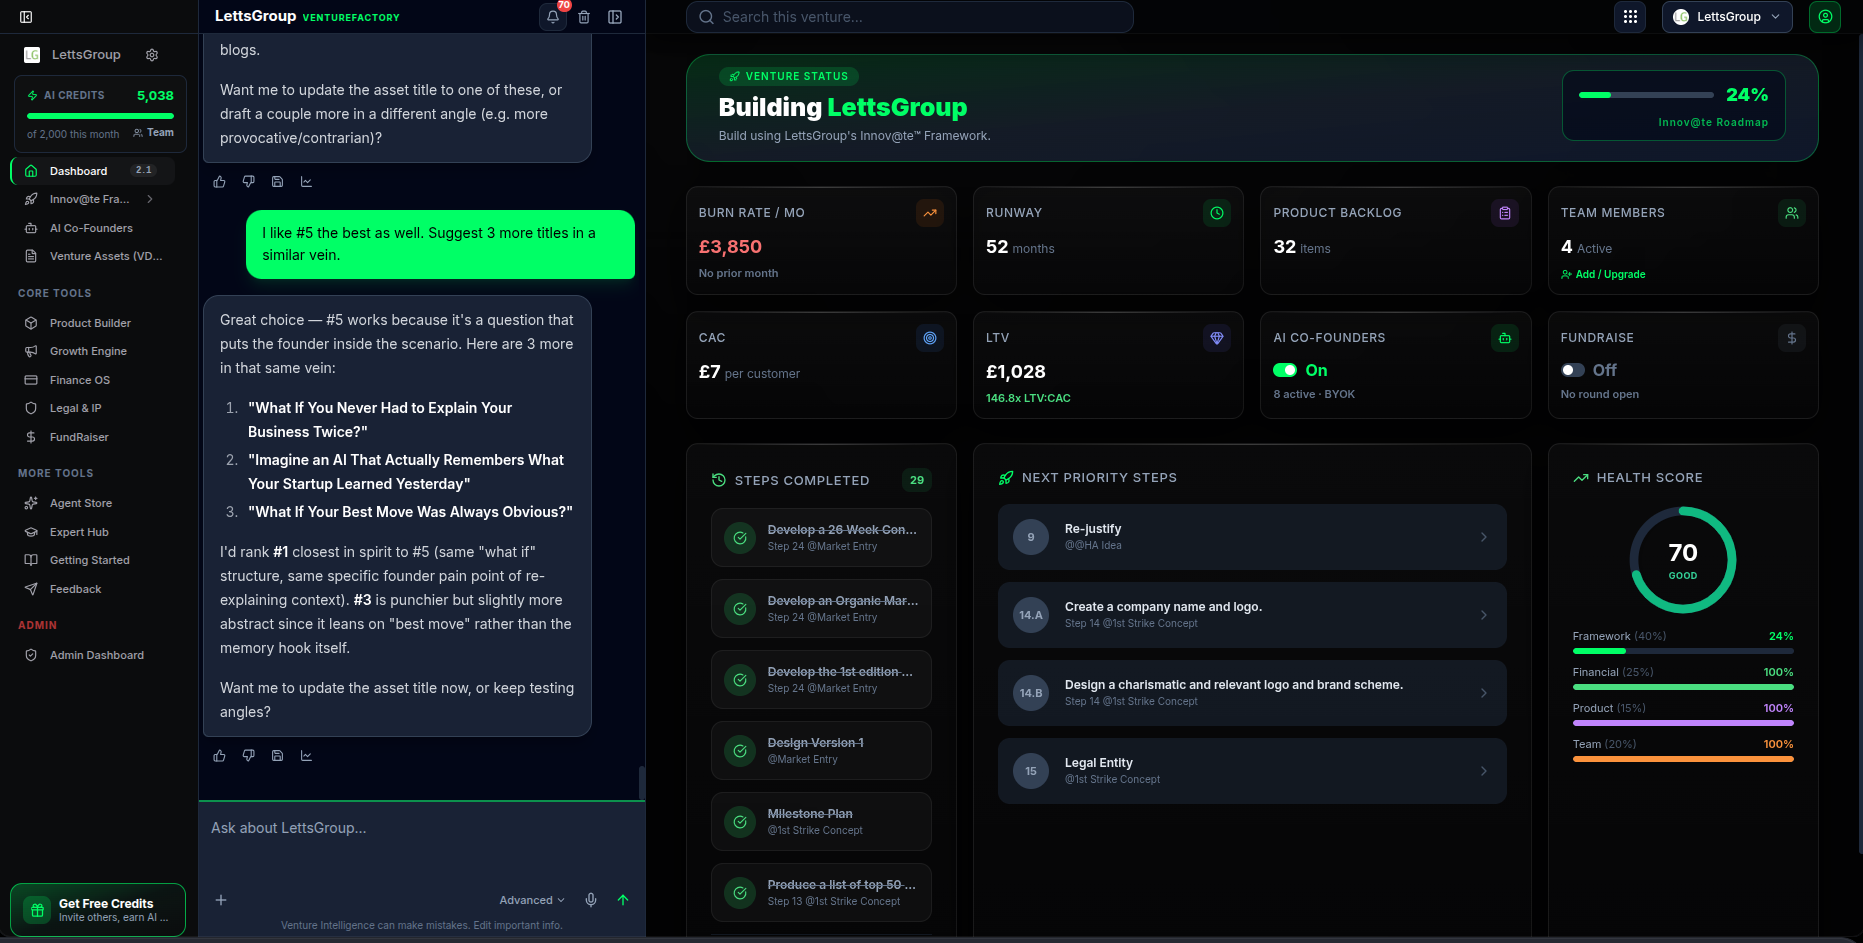Expand the "Create a company name and logo" chevron

(1484, 615)
